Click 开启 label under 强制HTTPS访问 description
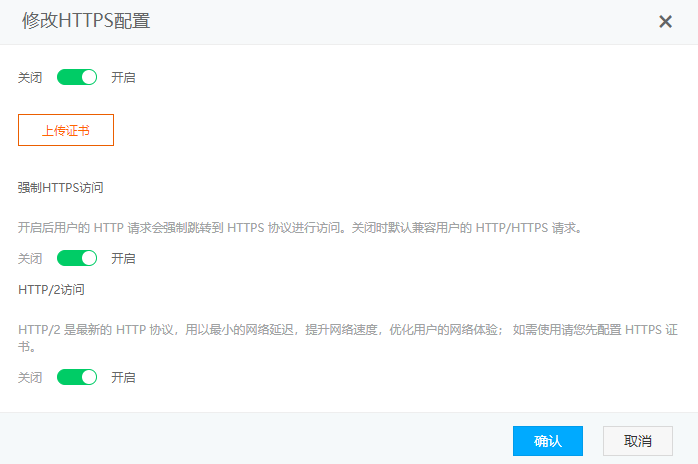 pyautogui.click(x=123, y=258)
